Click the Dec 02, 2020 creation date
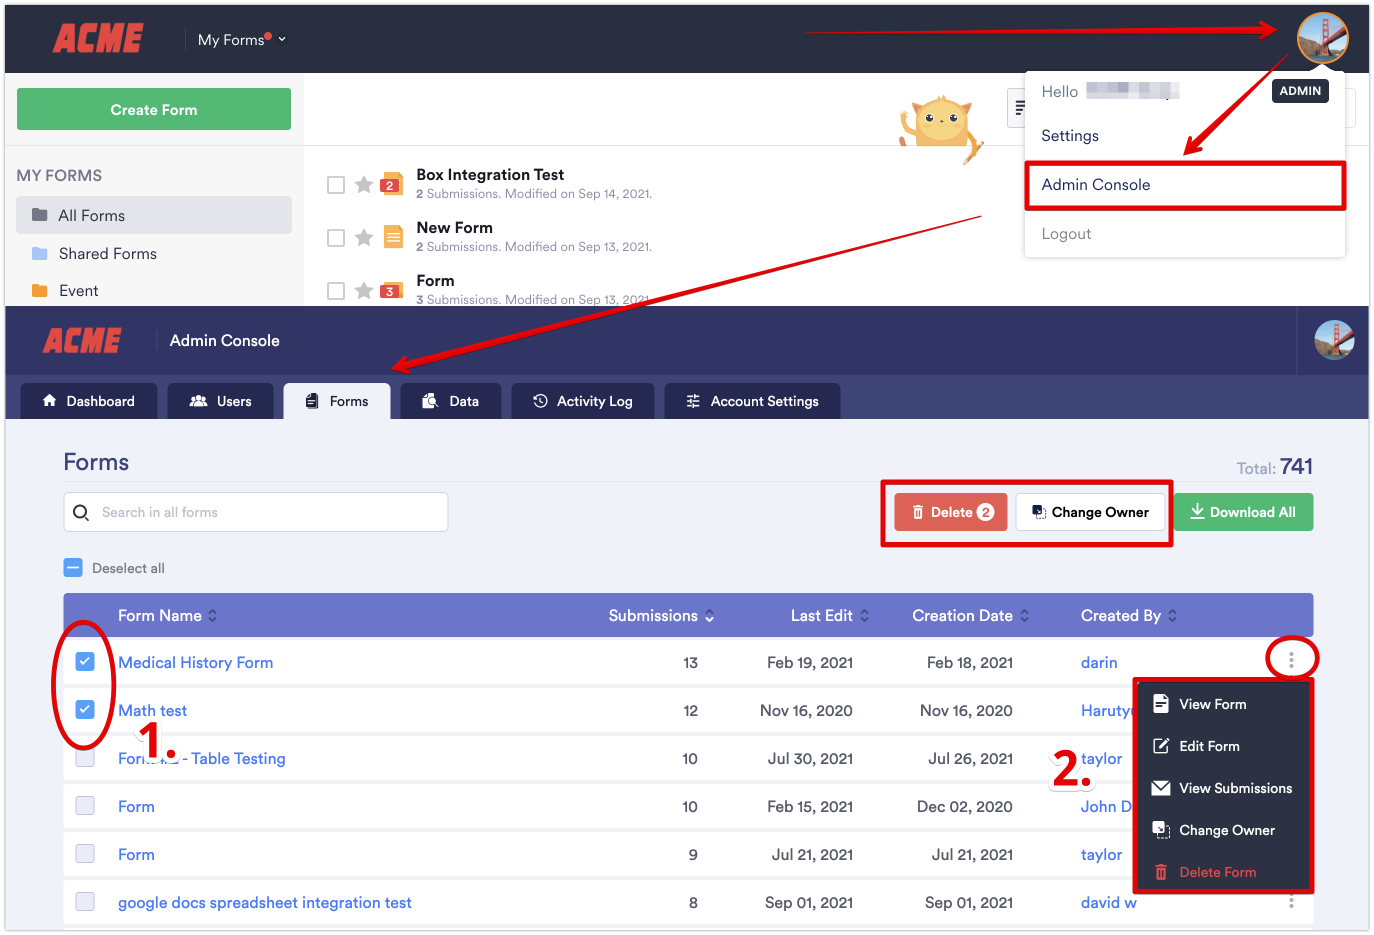 pyautogui.click(x=964, y=807)
